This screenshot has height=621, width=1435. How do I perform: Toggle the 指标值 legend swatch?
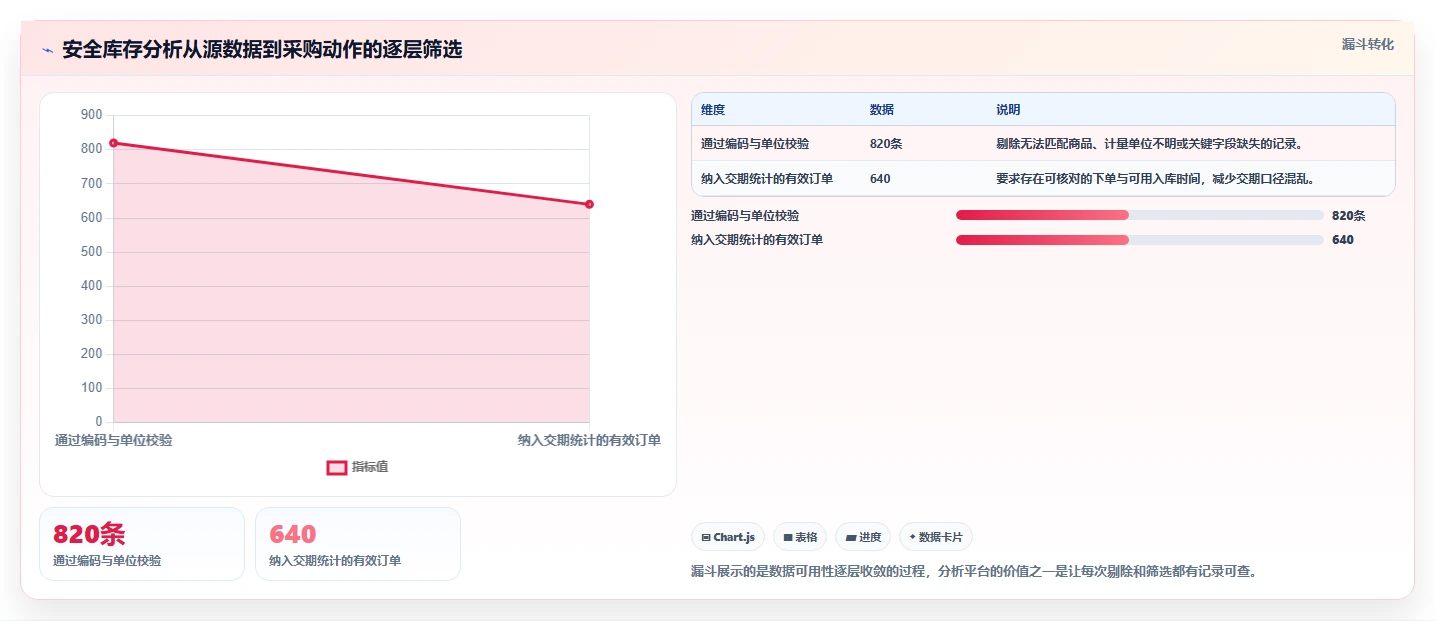[337, 467]
